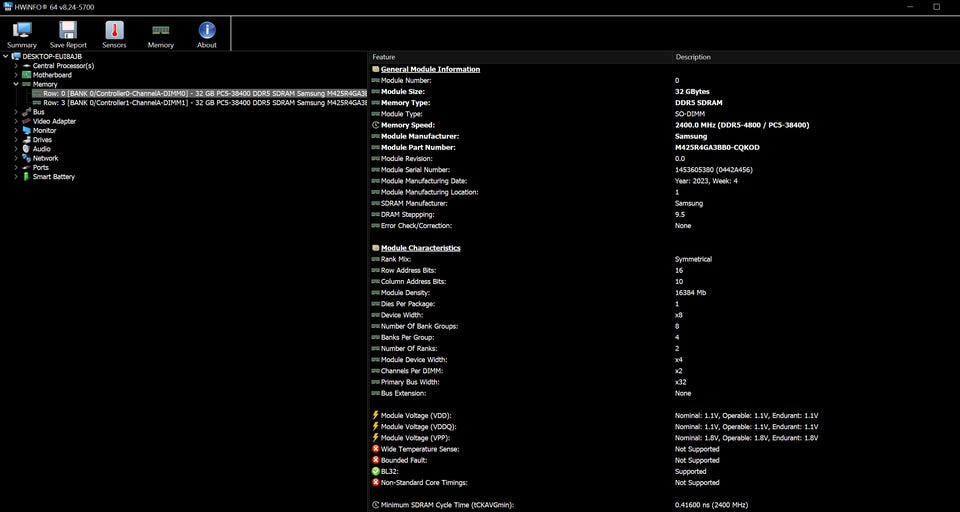Expand the Bus tree node
The width and height of the screenshot is (960, 512).
tap(17, 112)
